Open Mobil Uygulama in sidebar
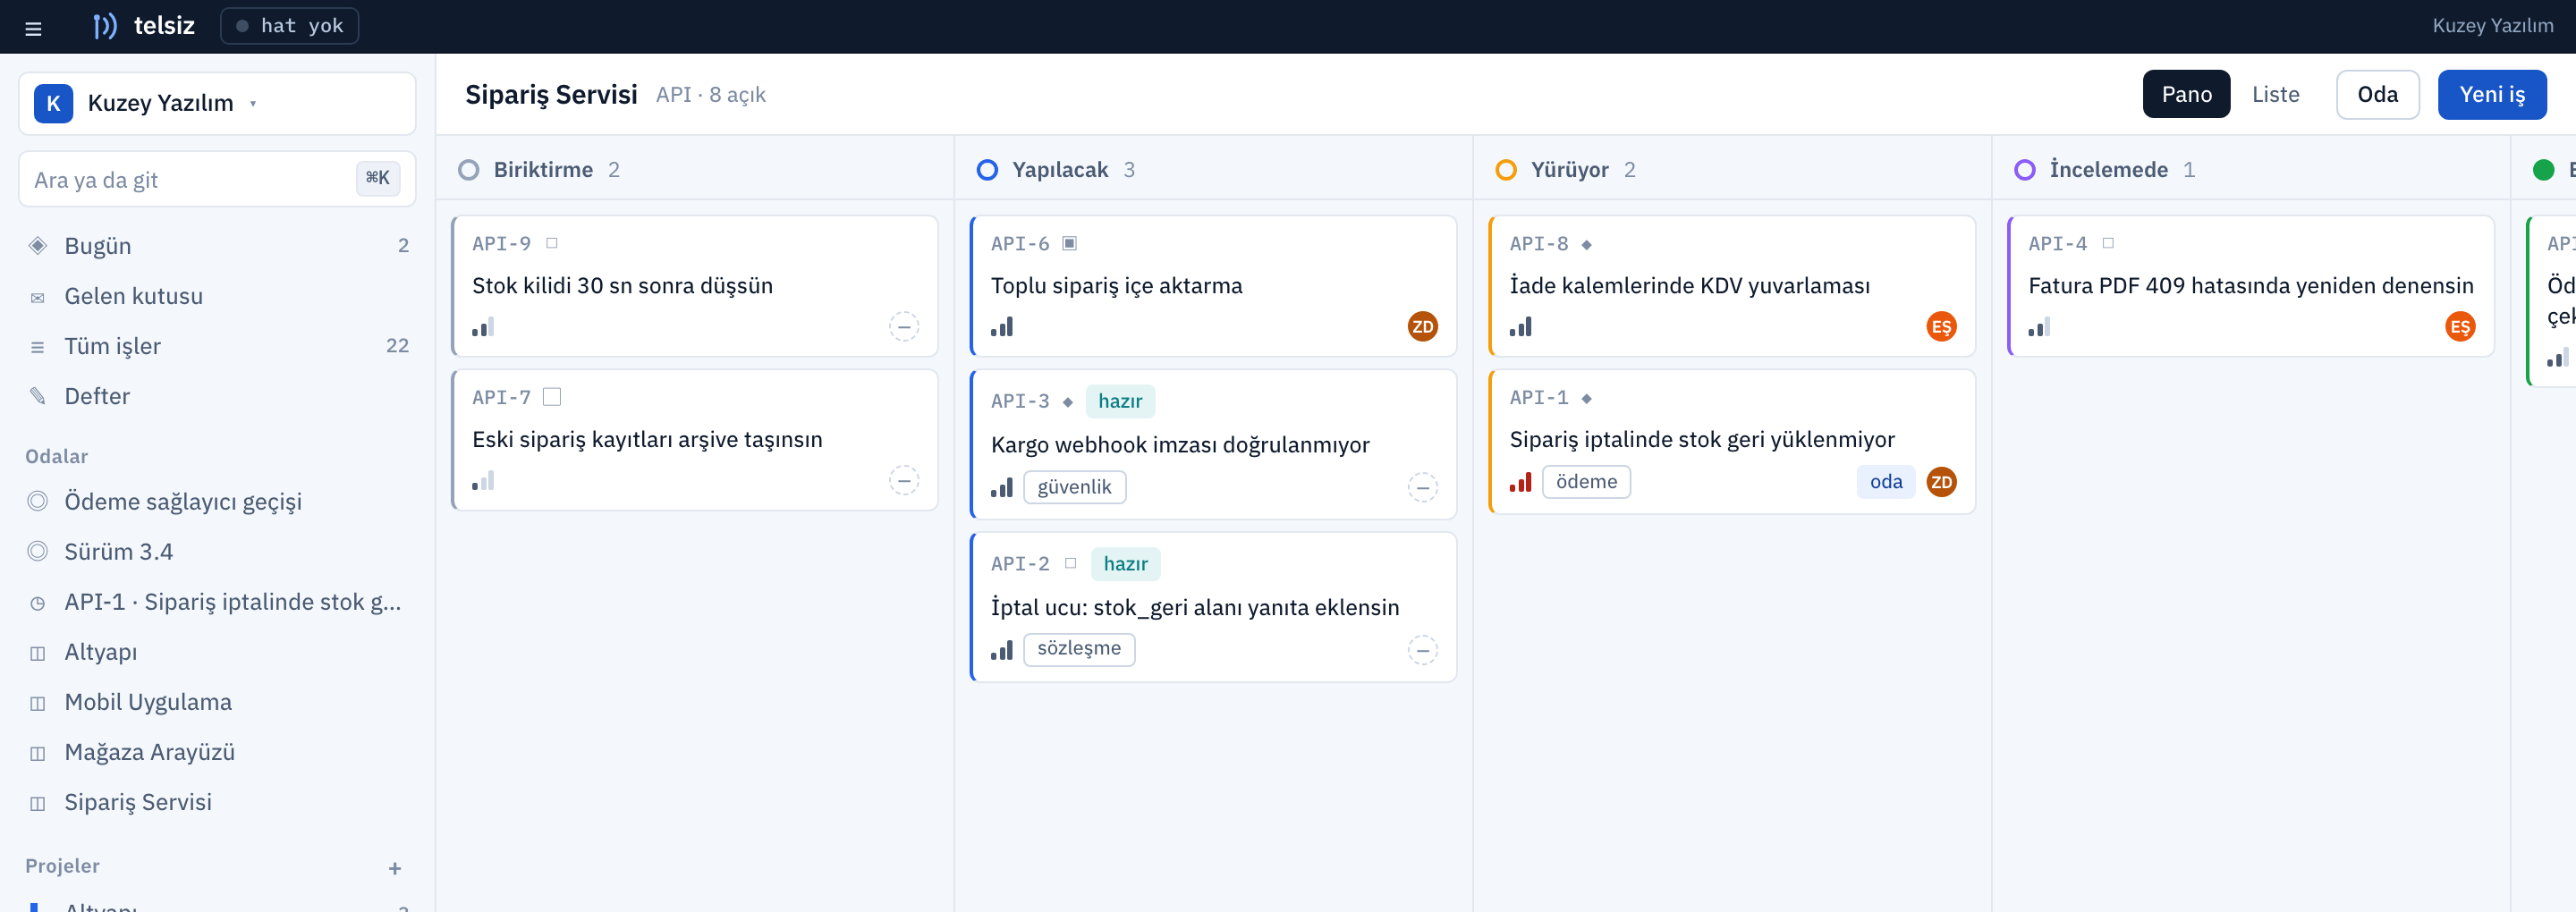Screen dimensions: 2576x912 tap(218, 702)
